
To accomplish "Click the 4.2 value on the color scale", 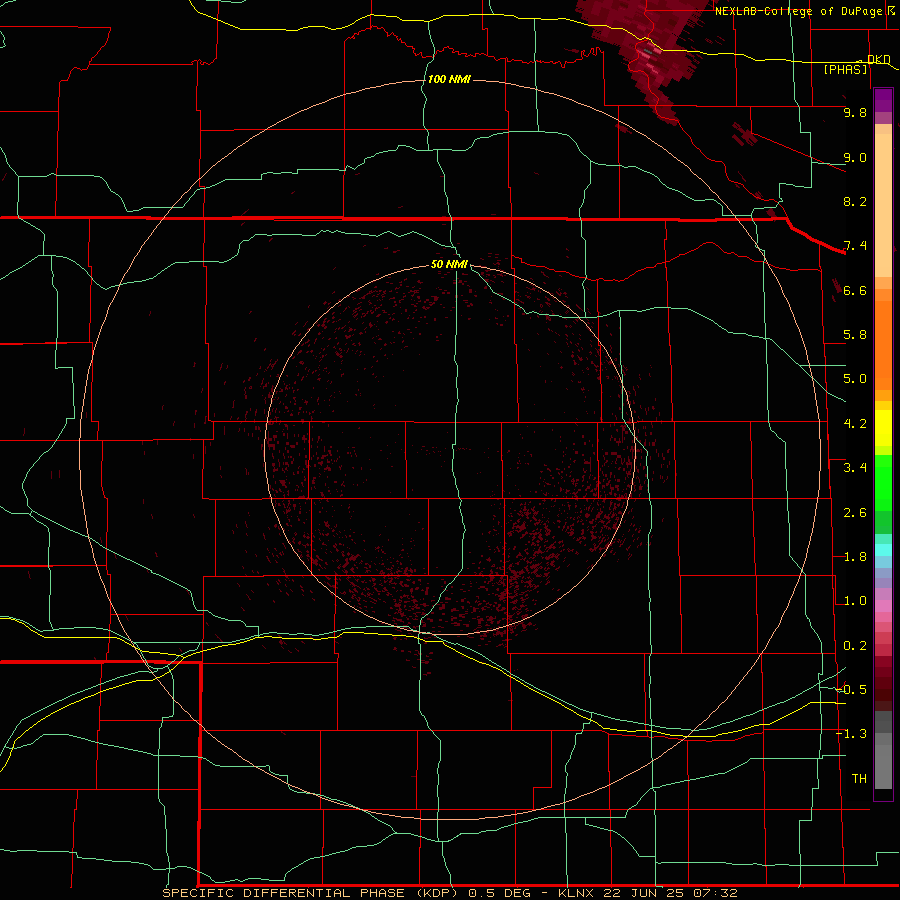I will pyautogui.click(x=855, y=424).
